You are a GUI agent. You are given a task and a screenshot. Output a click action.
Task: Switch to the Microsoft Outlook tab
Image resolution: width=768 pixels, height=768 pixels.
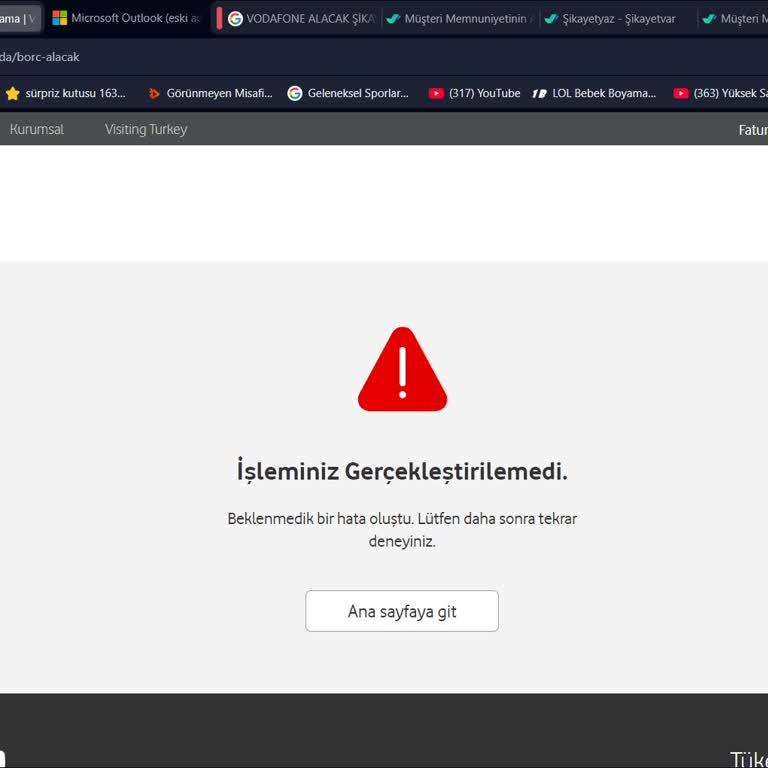pos(126,19)
